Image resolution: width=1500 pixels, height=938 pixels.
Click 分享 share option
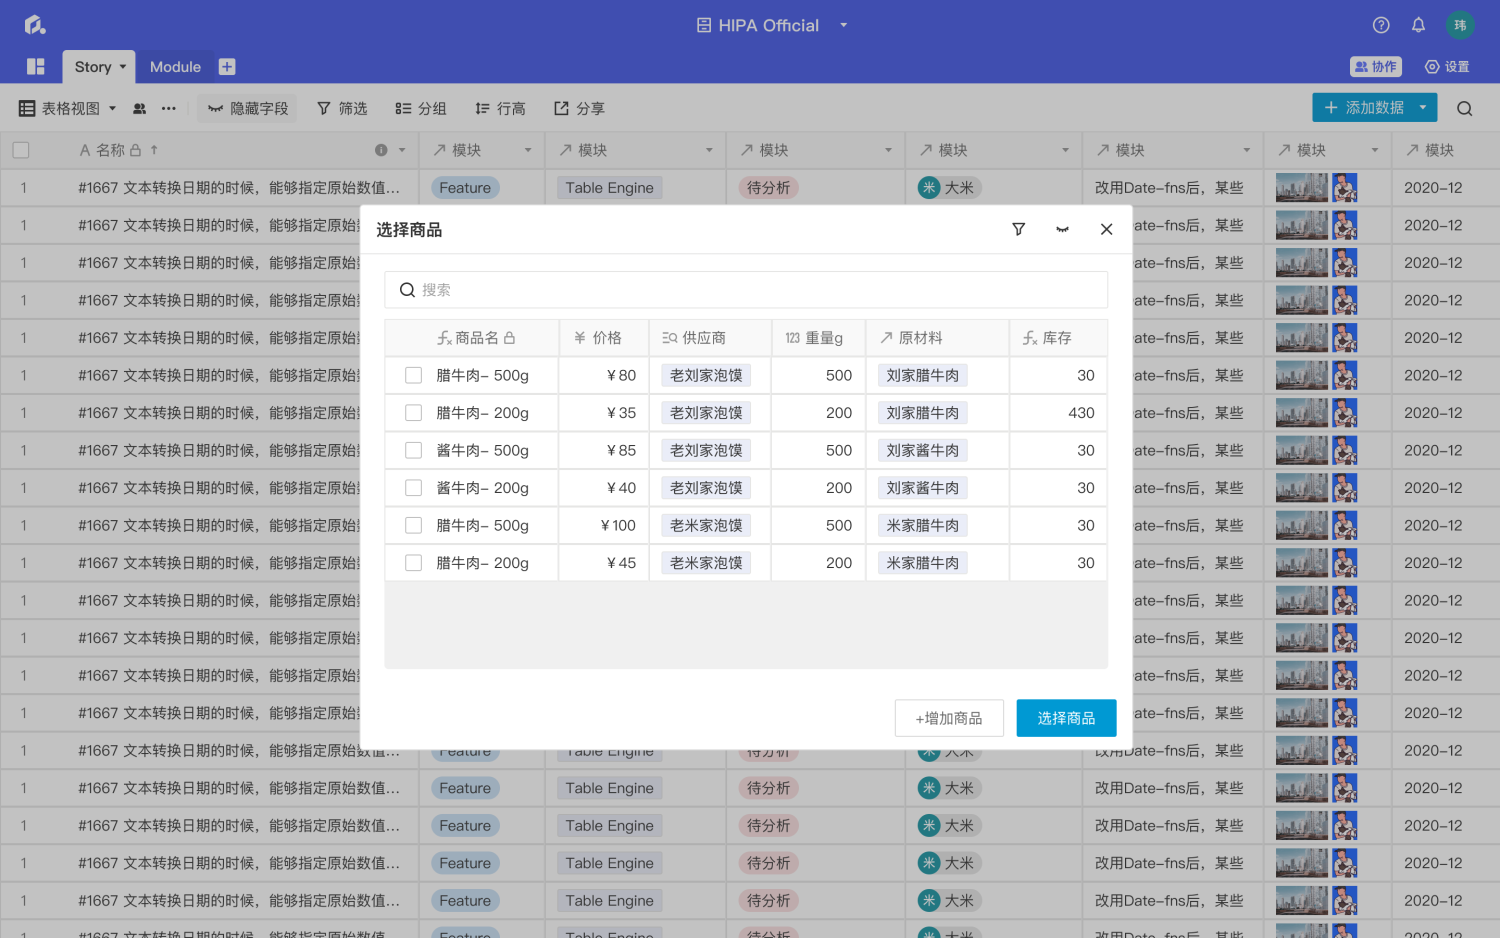click(x=579, y=108)
